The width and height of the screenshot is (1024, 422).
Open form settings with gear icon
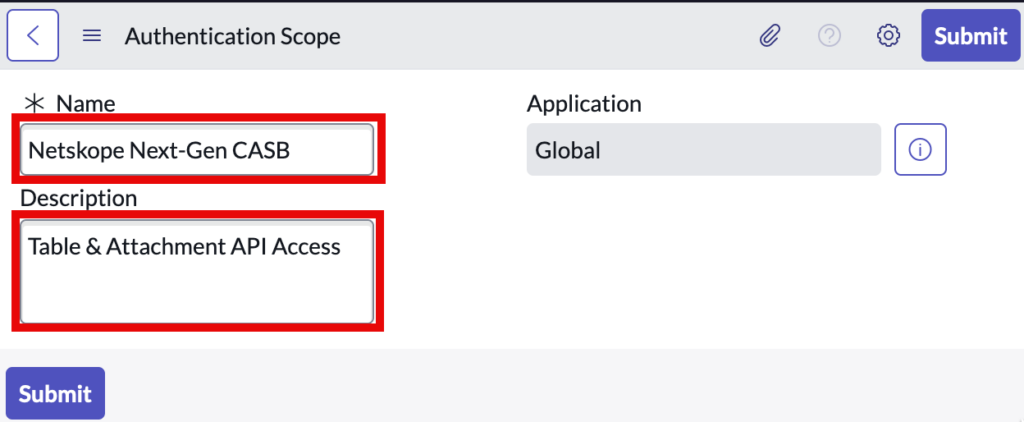coord(888,36)
